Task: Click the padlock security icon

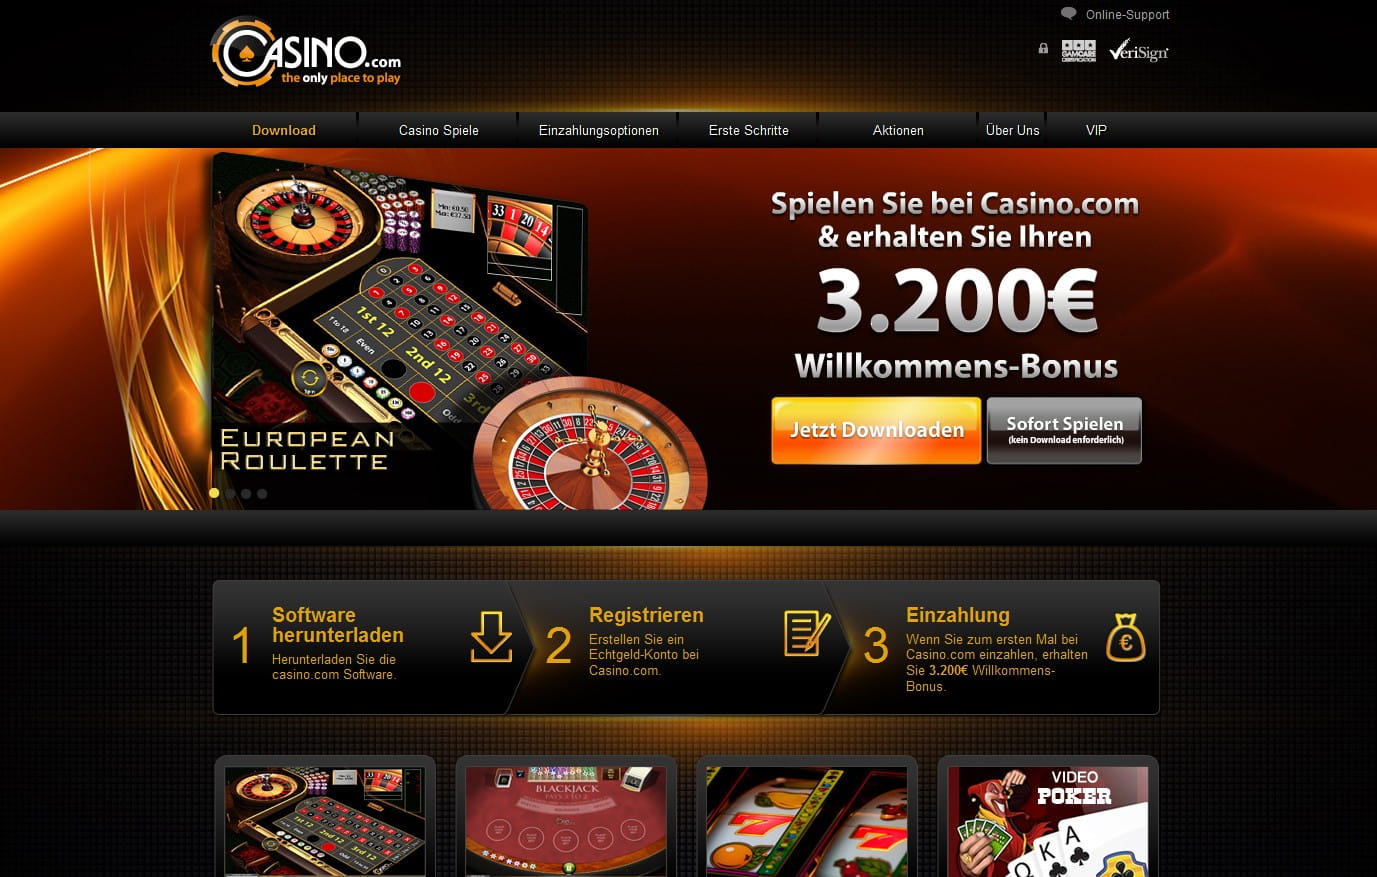Action: [x=1043, y=48]
